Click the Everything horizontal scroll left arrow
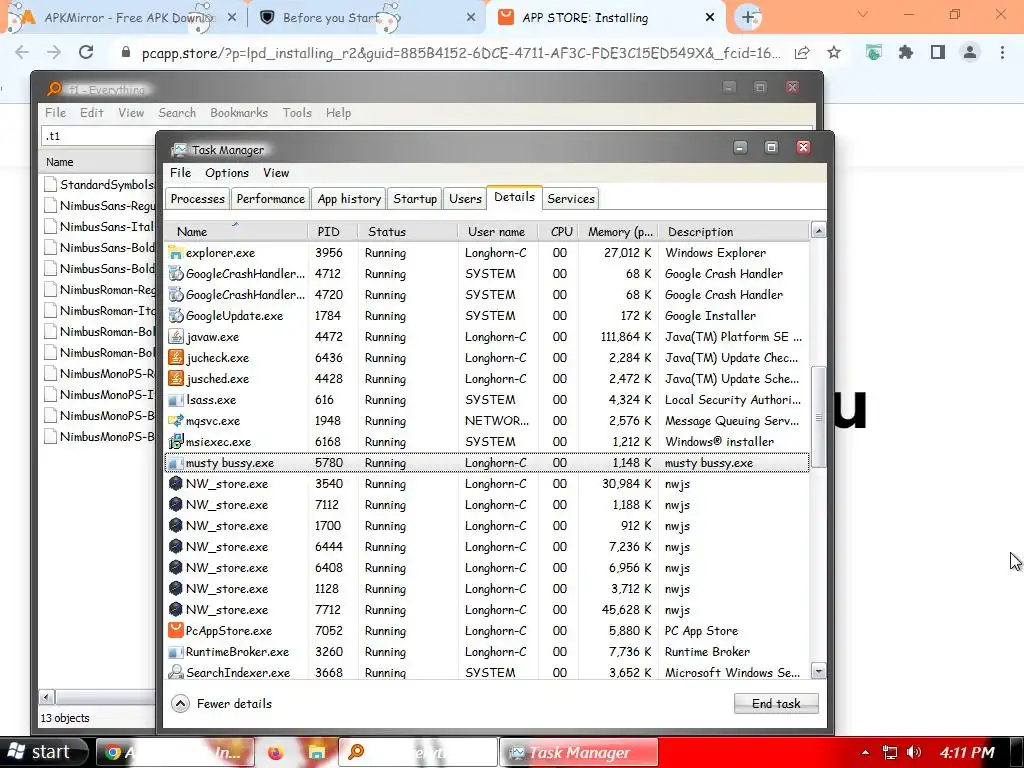The width and height of the screenshot is (1024, 768). 46,697
